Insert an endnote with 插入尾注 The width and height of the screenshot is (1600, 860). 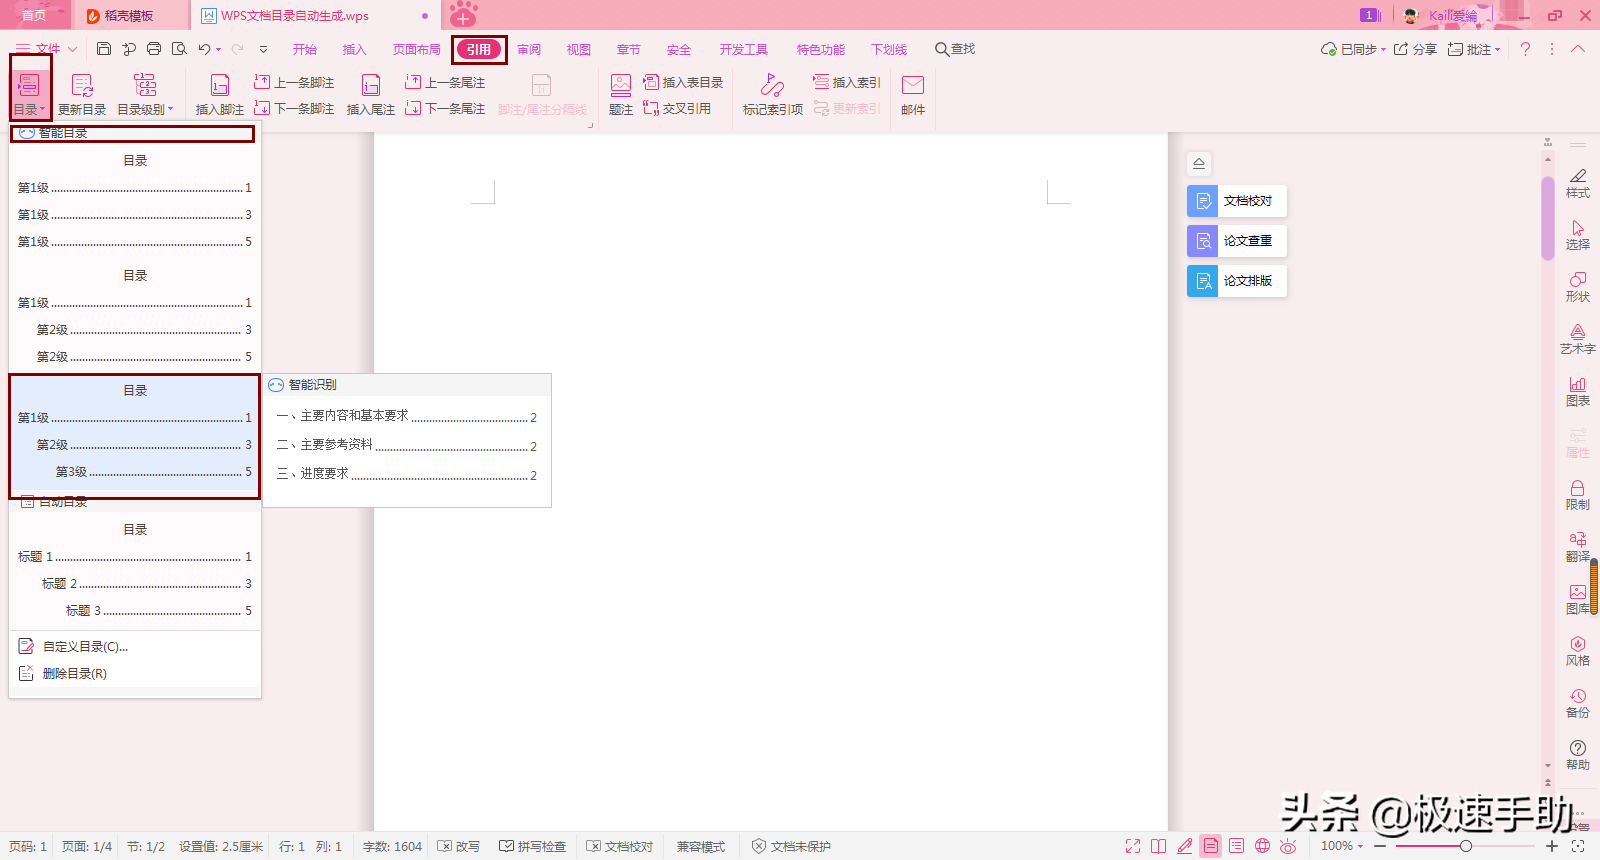pos(371,94)
